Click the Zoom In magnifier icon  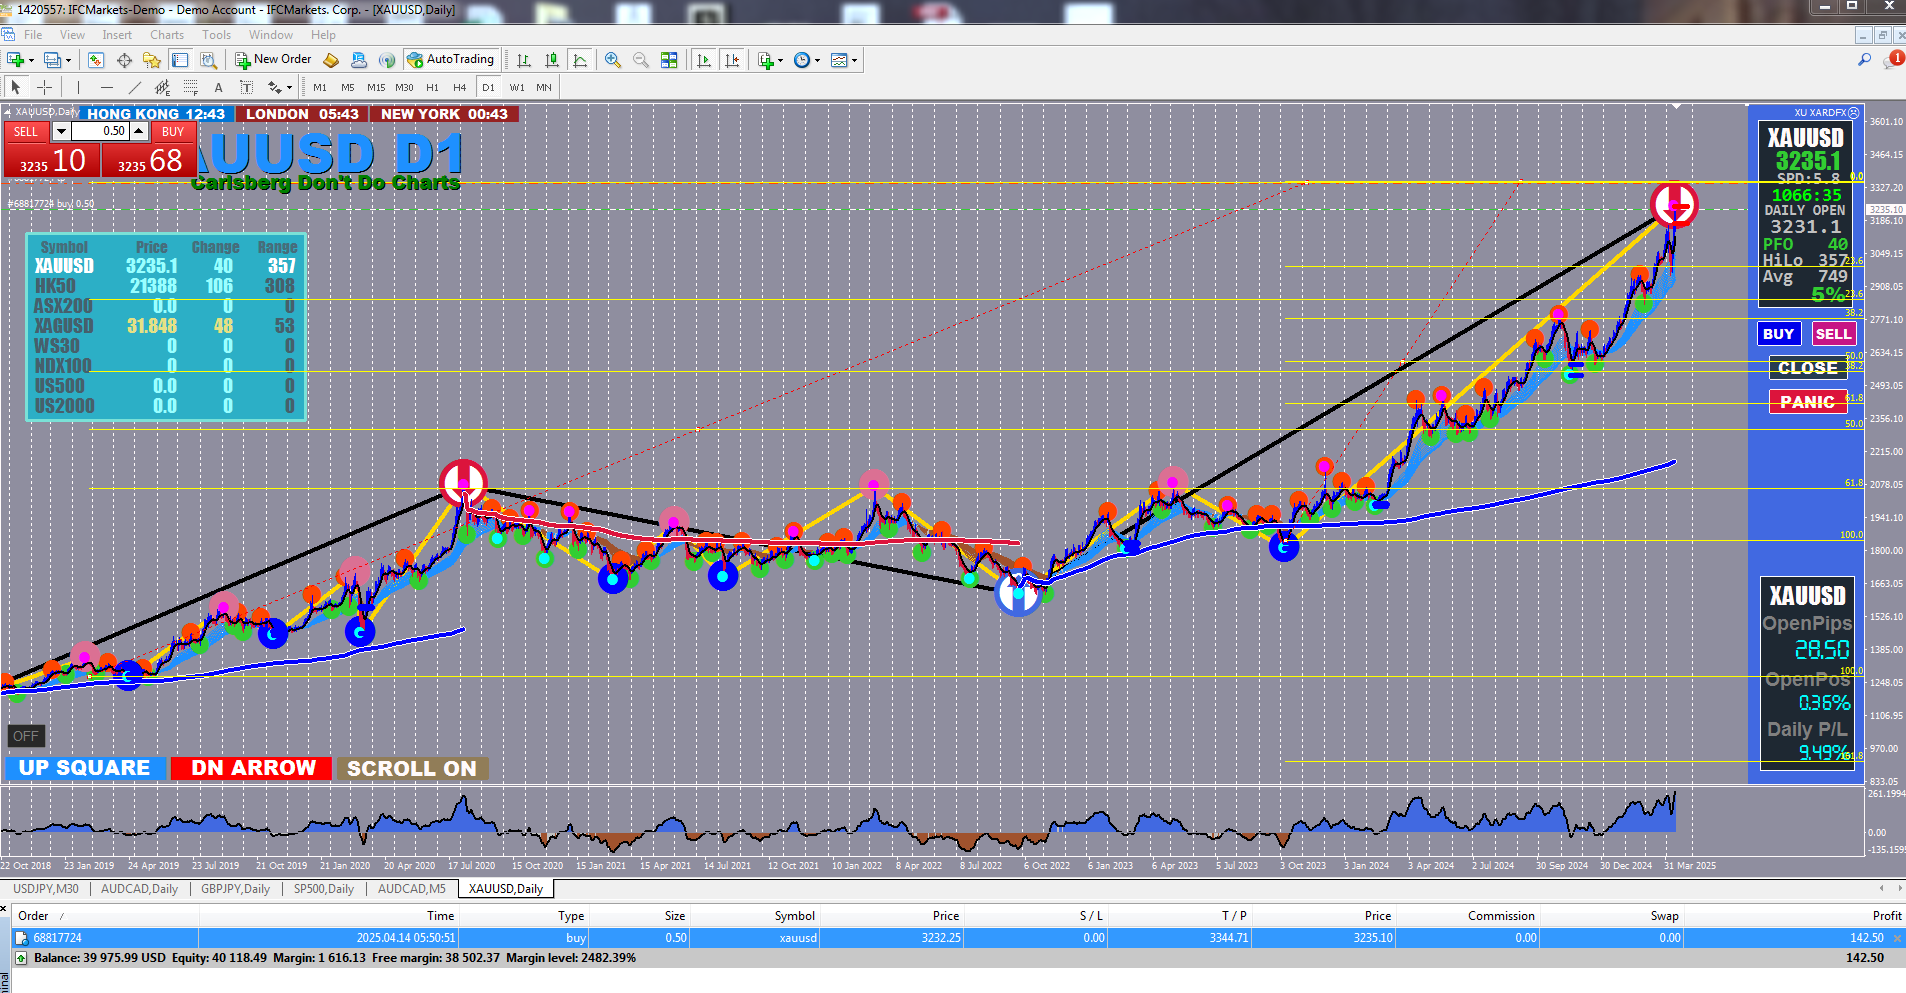[x=613, y=60]
